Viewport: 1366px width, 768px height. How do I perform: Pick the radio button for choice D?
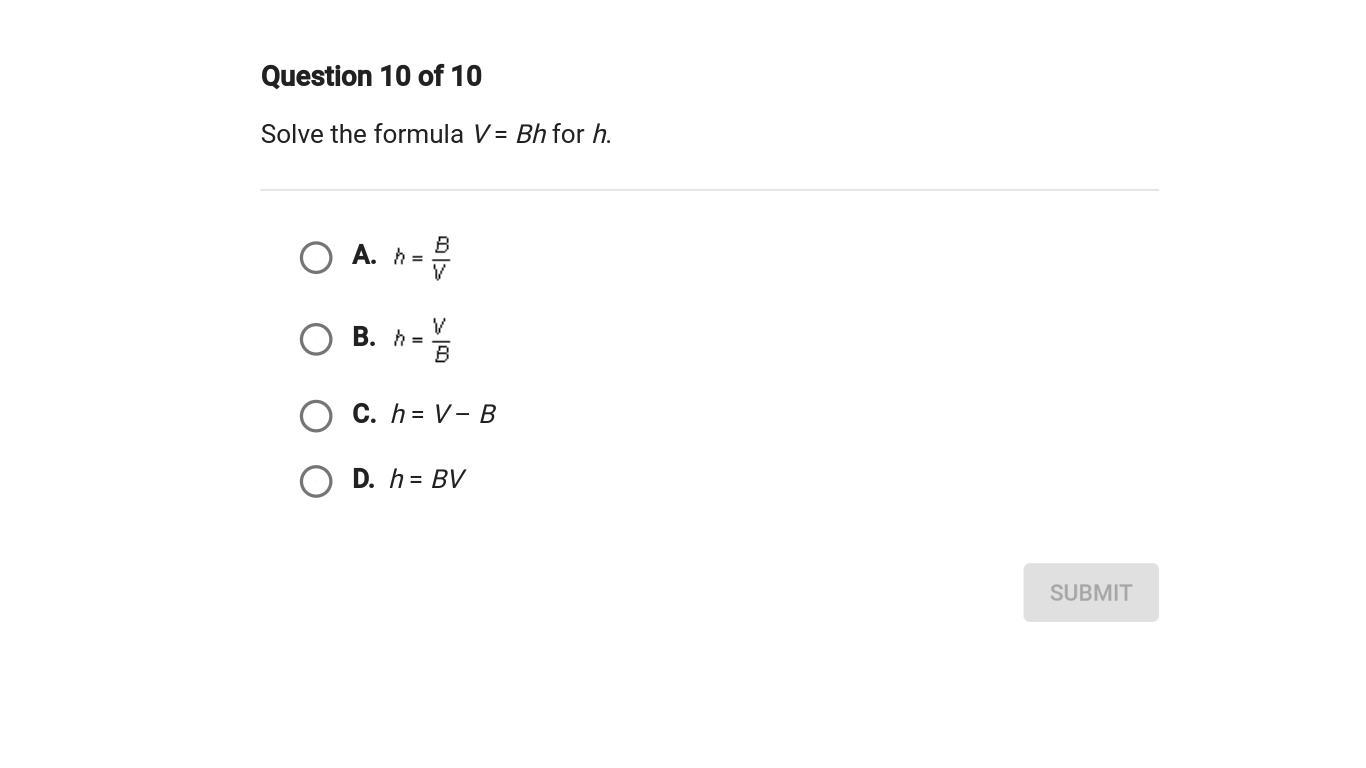pos(316,481)
